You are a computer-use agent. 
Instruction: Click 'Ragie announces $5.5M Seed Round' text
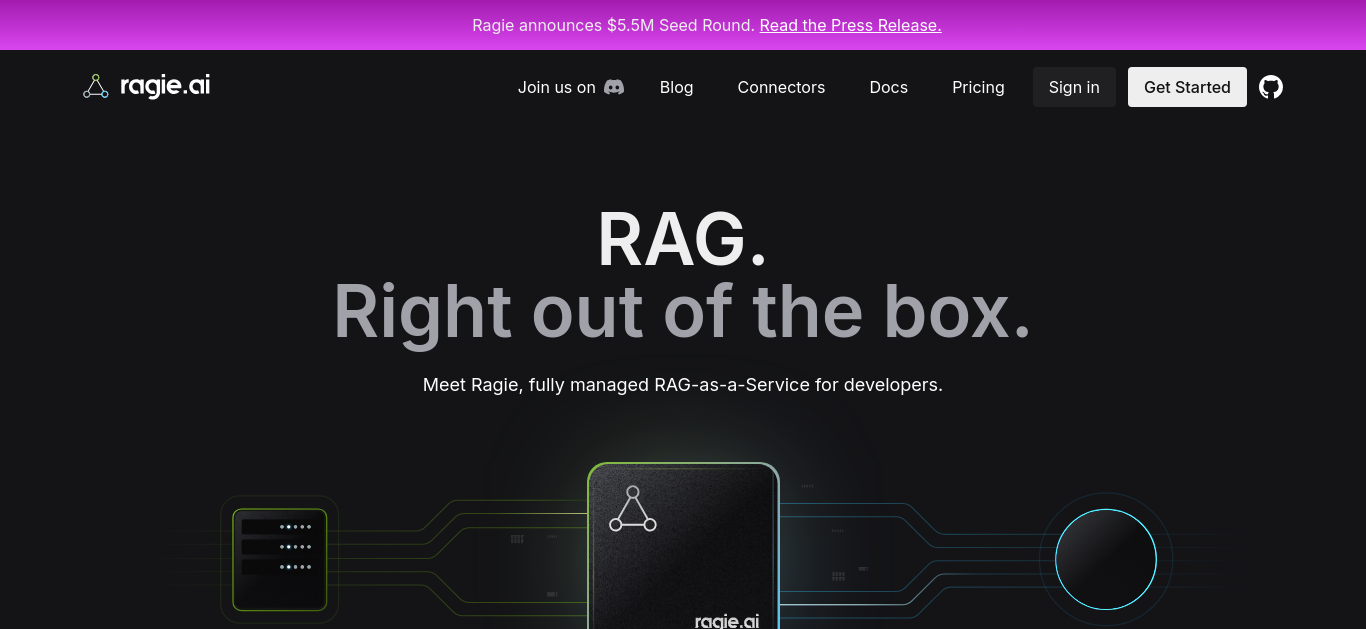tap(613, 25)
